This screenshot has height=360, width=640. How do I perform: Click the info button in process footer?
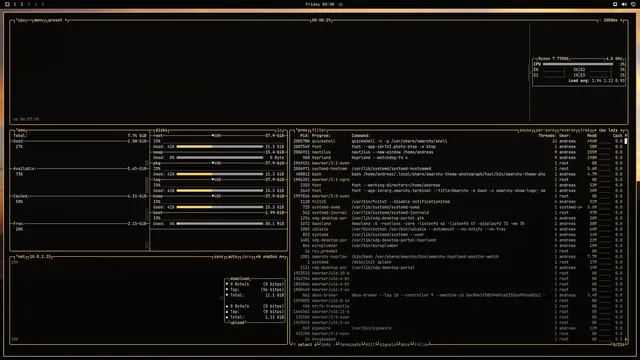click(x=325, y=344)
